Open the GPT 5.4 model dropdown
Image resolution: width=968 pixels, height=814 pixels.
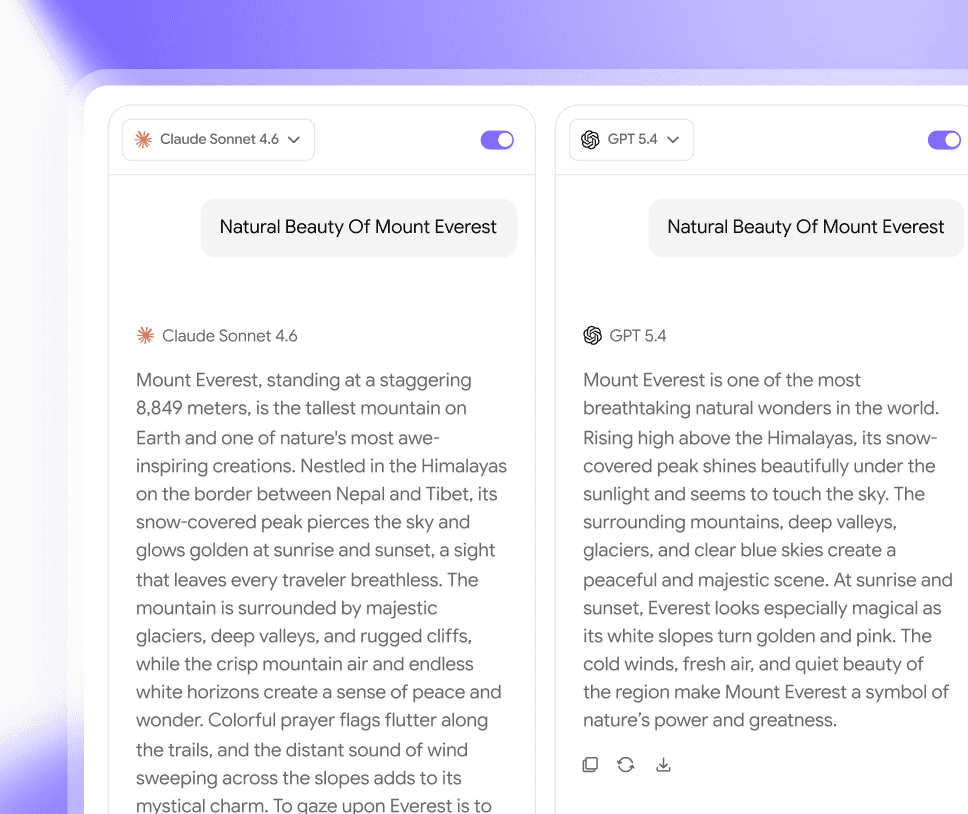coord(631,140)
